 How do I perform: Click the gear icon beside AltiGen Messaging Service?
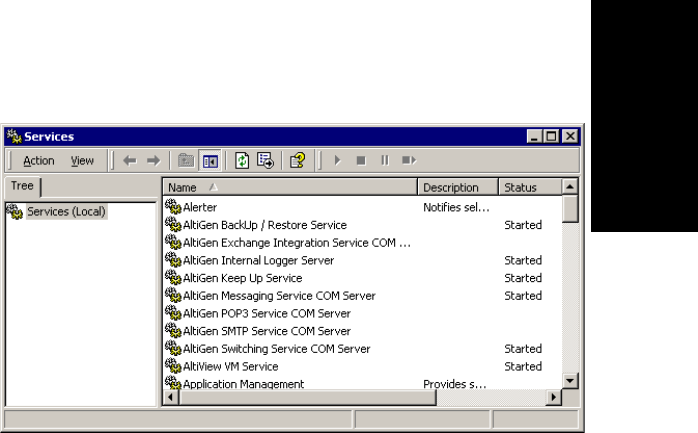click(173, 295)
